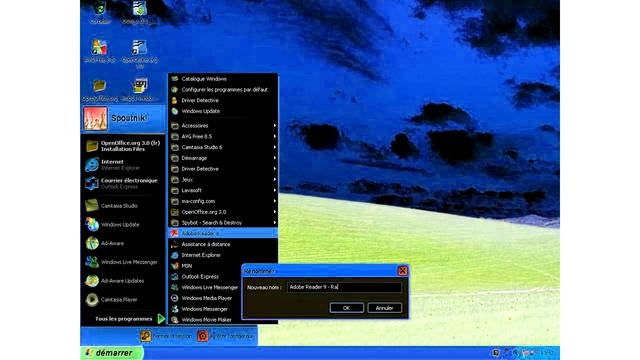Select highlighted Adobe Reader 9 entry
The height and width of the screenshot is (360, 640).
coord(223,233)
